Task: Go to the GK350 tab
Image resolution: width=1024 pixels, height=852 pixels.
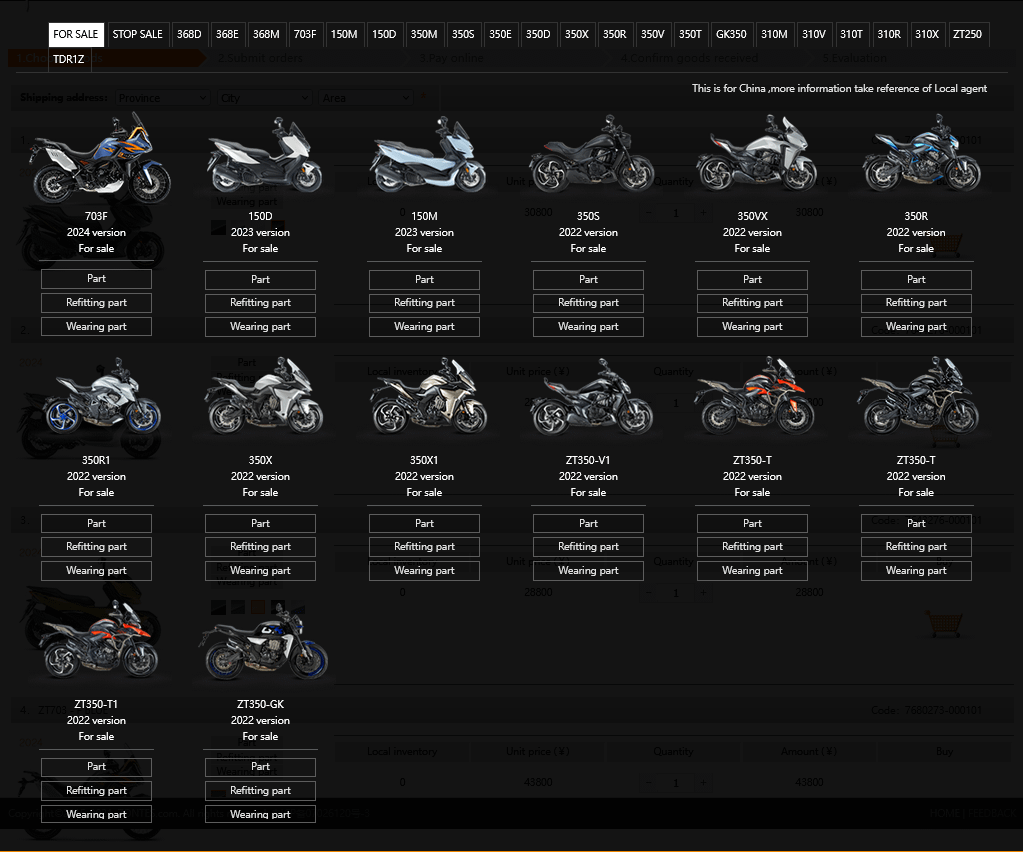Action: click(x=731, y=34)
